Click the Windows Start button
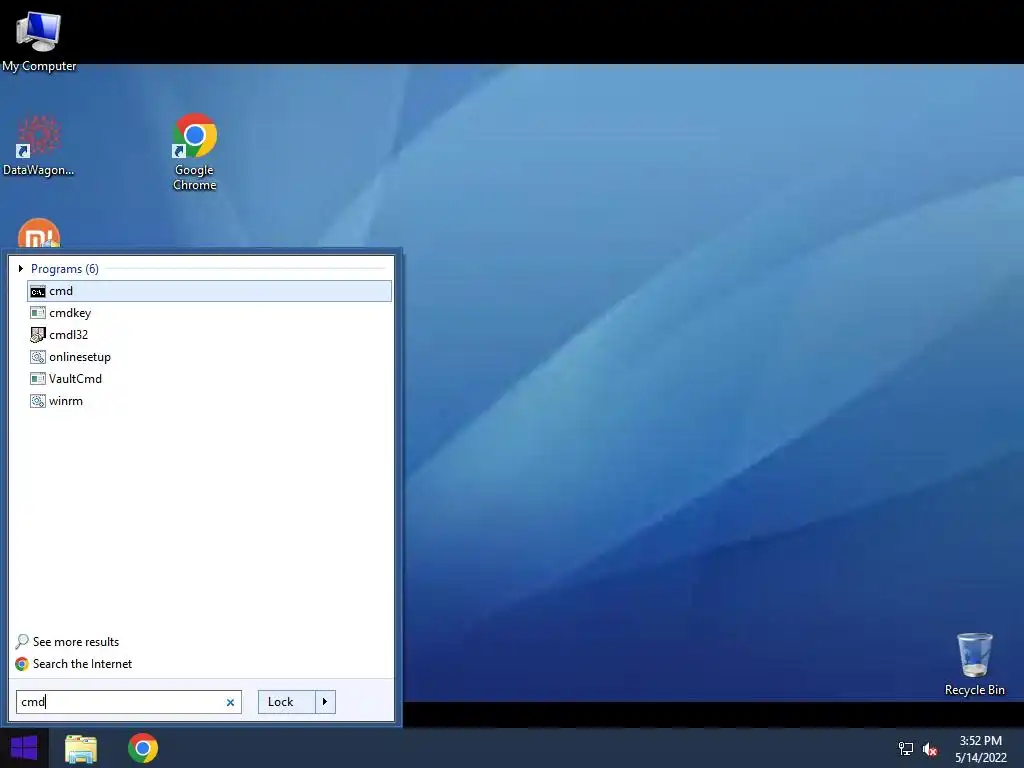 coord(24,748)
